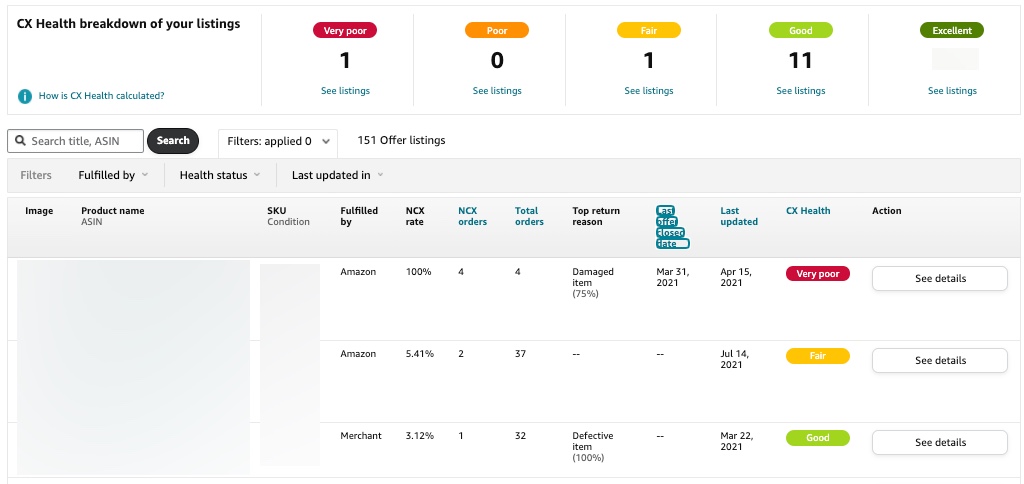Viewport: 1024px width, 484px height.
Task: Expand the Last updated in filter
Action: (337, 175)
